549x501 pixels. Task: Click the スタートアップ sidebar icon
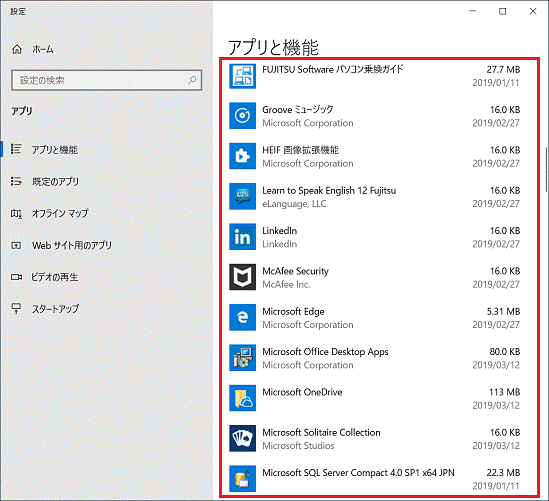(16, 308)
